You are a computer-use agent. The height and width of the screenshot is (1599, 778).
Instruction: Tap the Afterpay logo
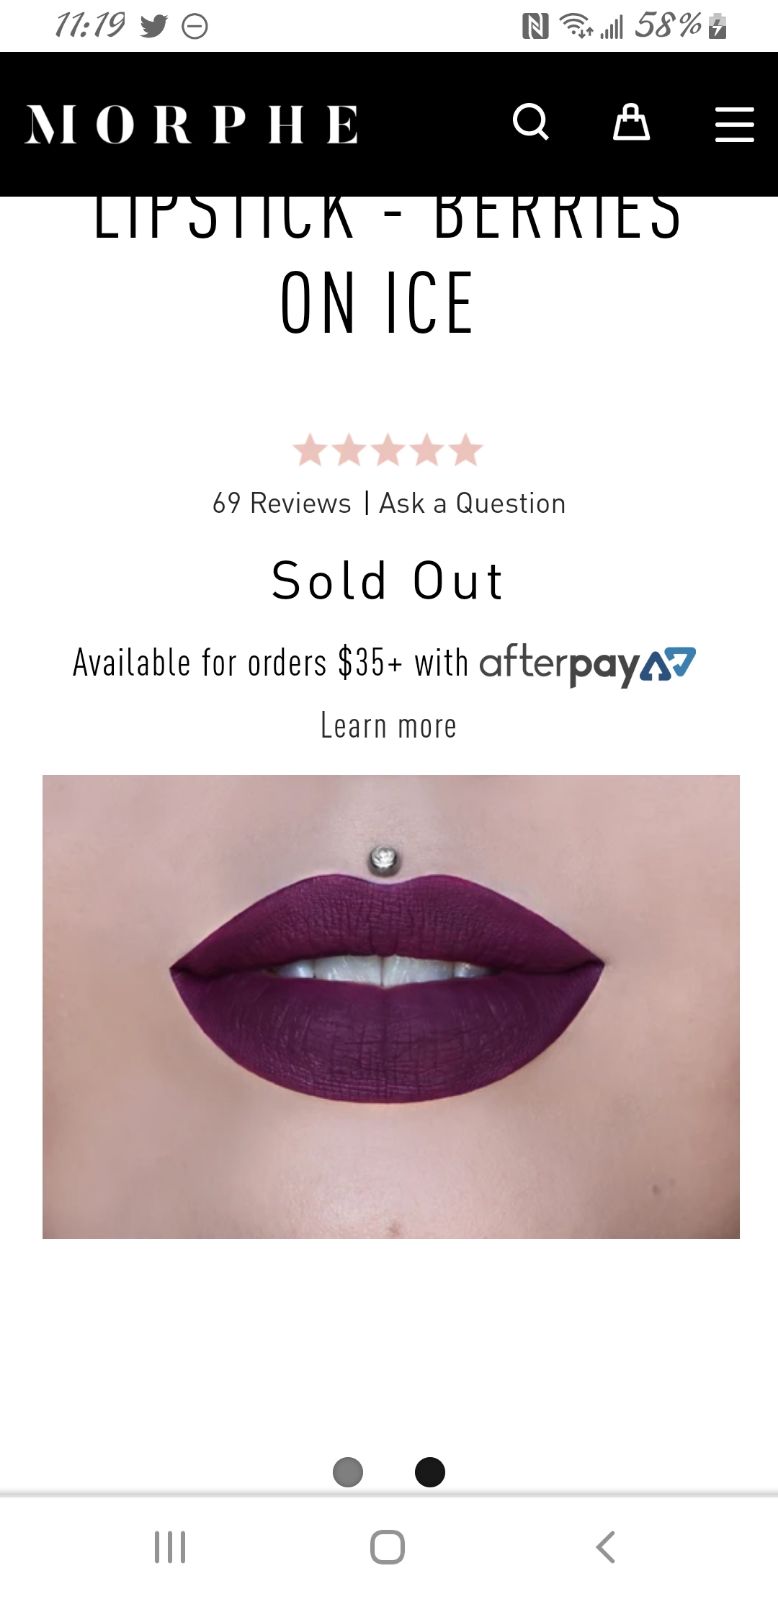587,664
